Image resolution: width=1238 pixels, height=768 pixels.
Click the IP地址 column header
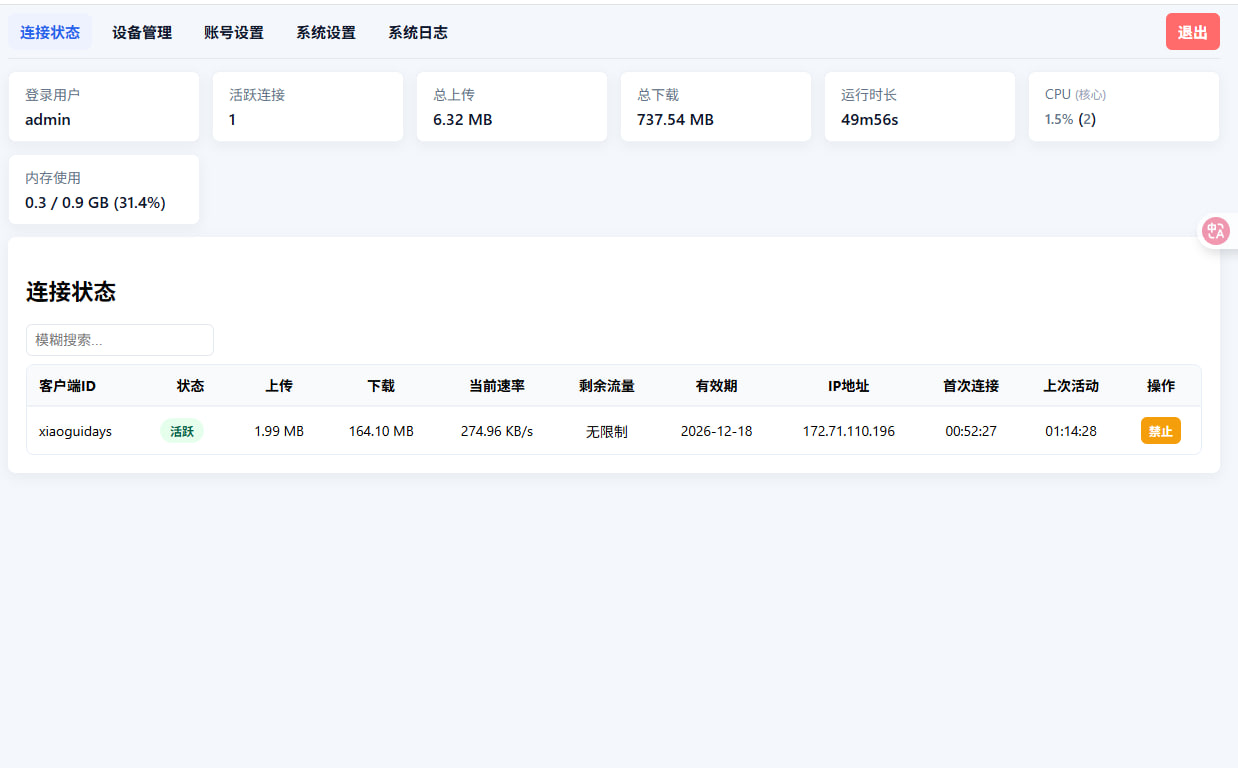(x=849, y=386)
